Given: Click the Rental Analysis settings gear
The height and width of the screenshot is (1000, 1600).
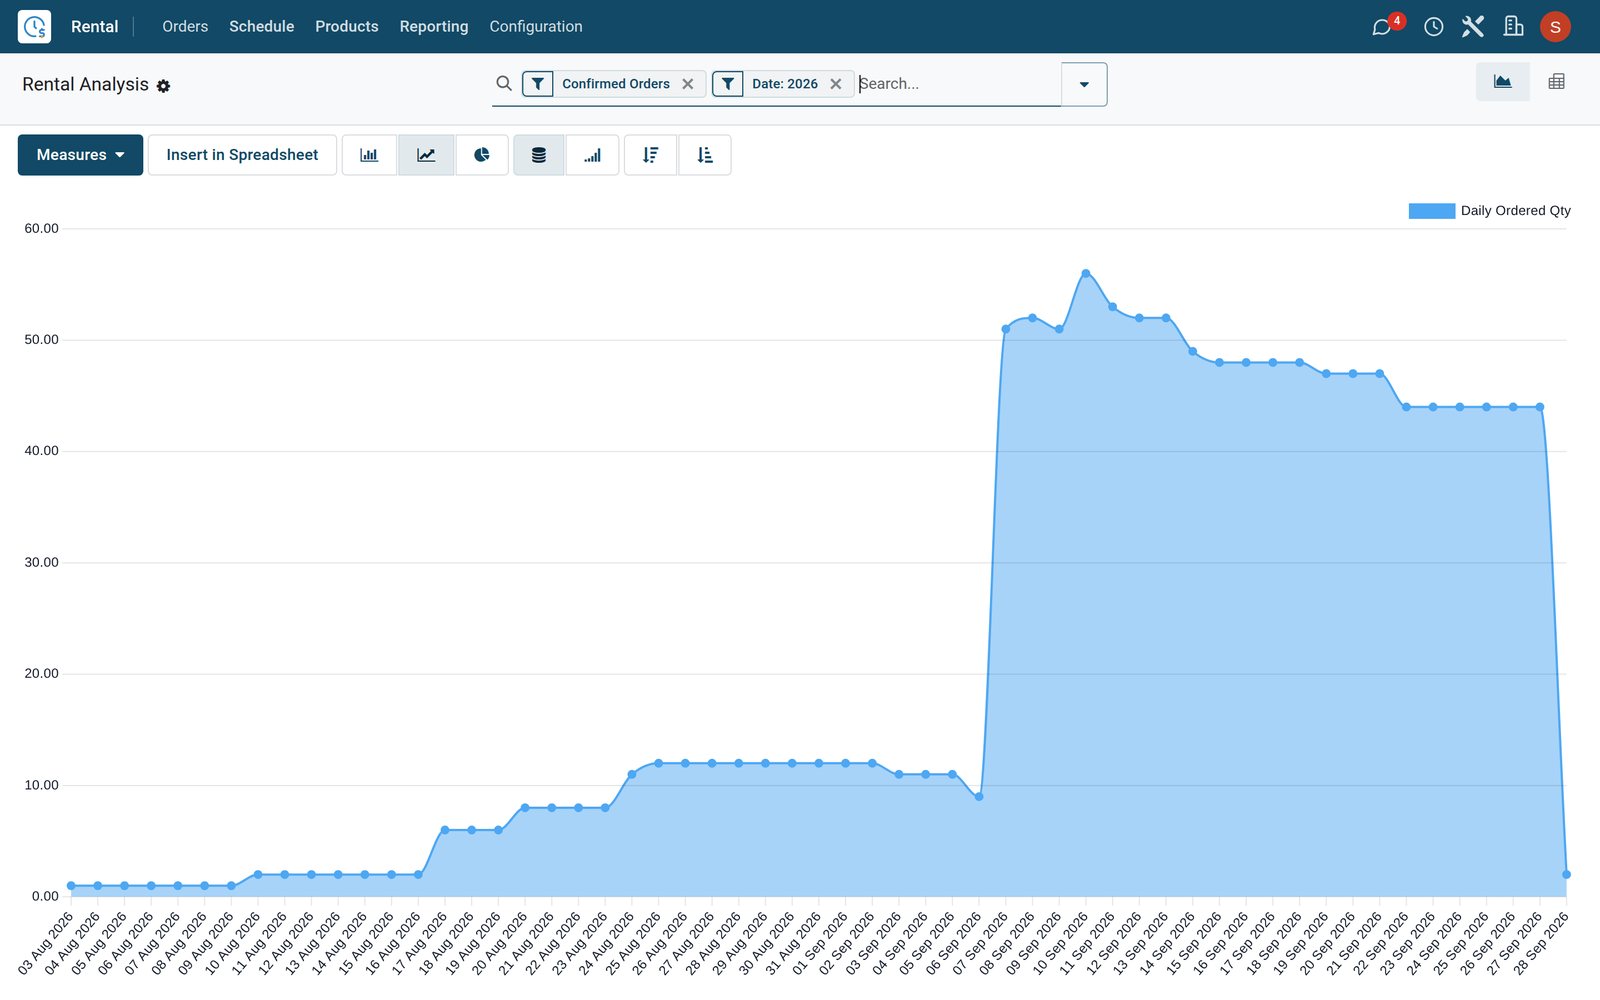Looking at the screenshot, I should tap(163, 86).
